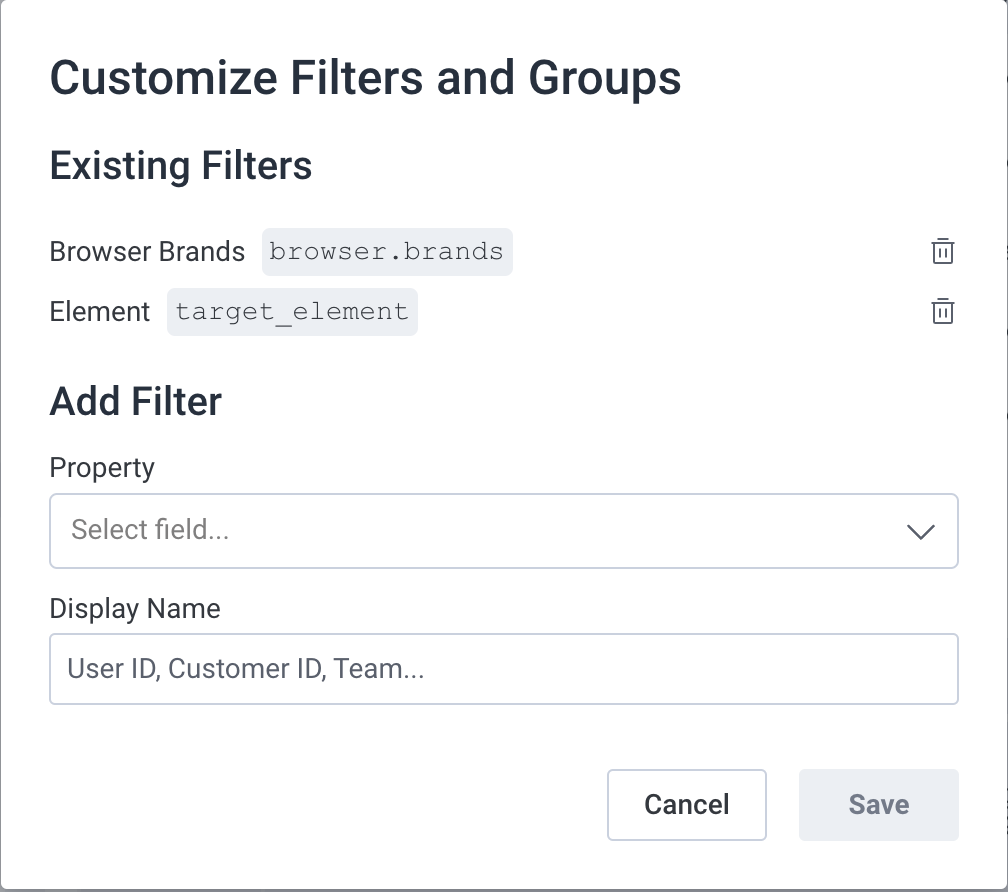Click the trash icon next to browser.brands
Screen dimensions: 1008x892
click(943, 251)
